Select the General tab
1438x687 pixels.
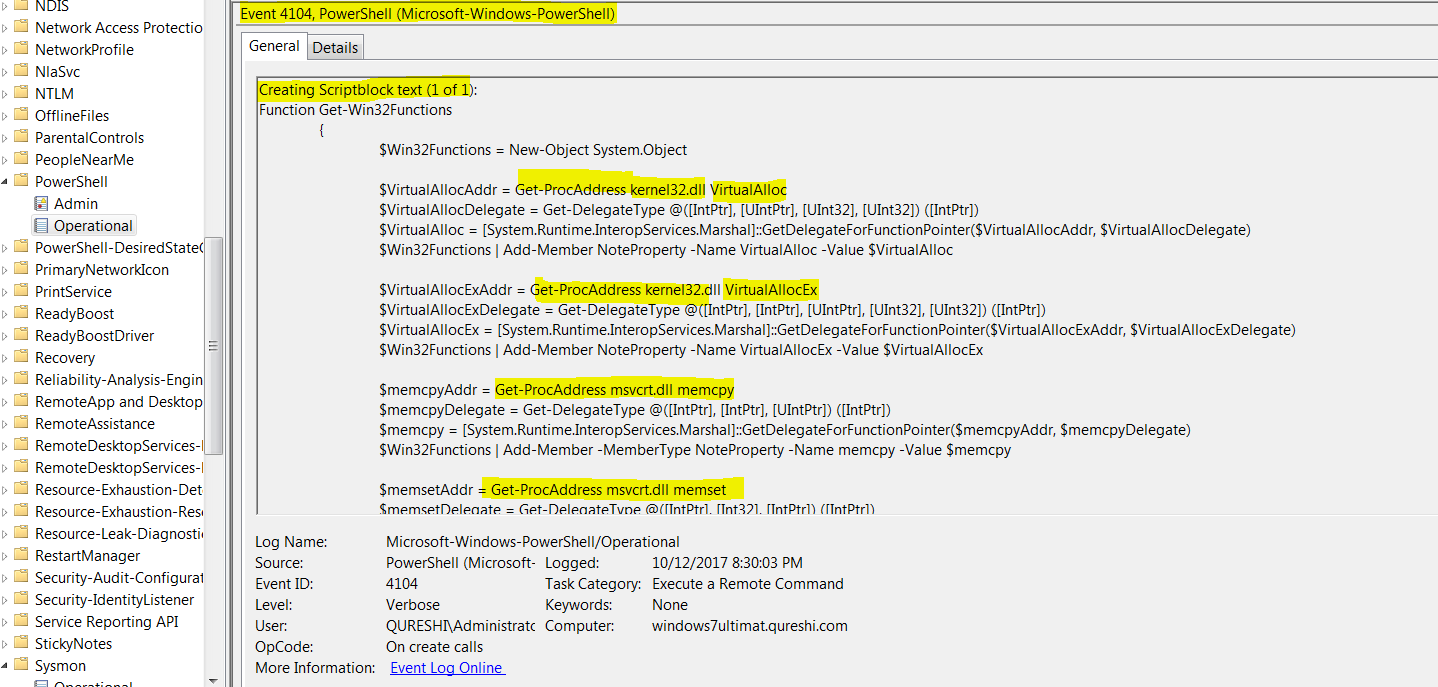(x=273, y=46)
